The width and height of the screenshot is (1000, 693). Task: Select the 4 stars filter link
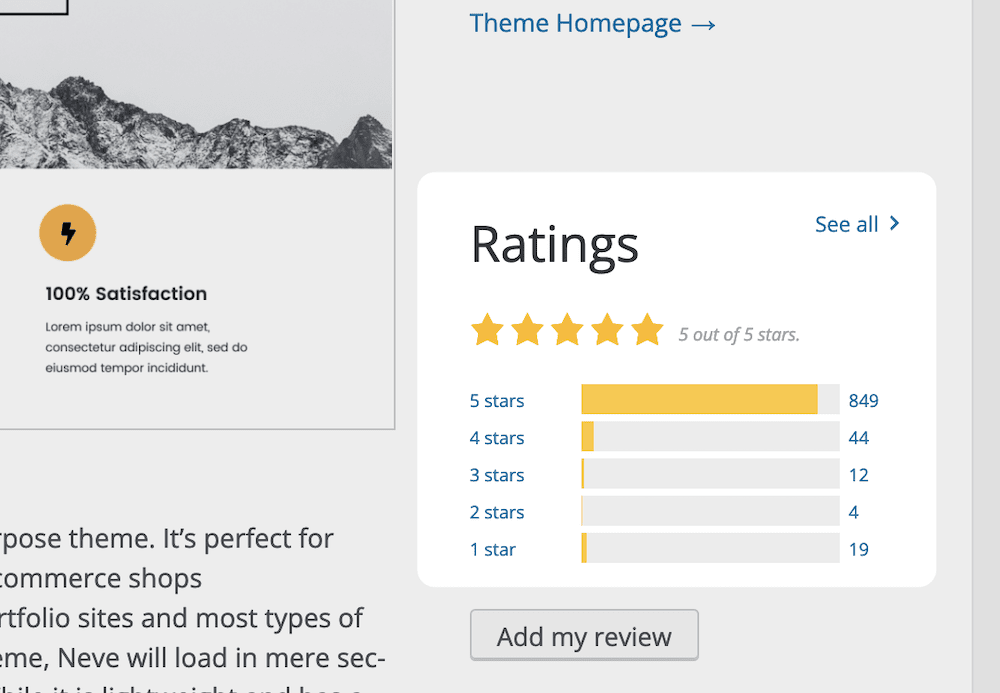pos(496,437)
